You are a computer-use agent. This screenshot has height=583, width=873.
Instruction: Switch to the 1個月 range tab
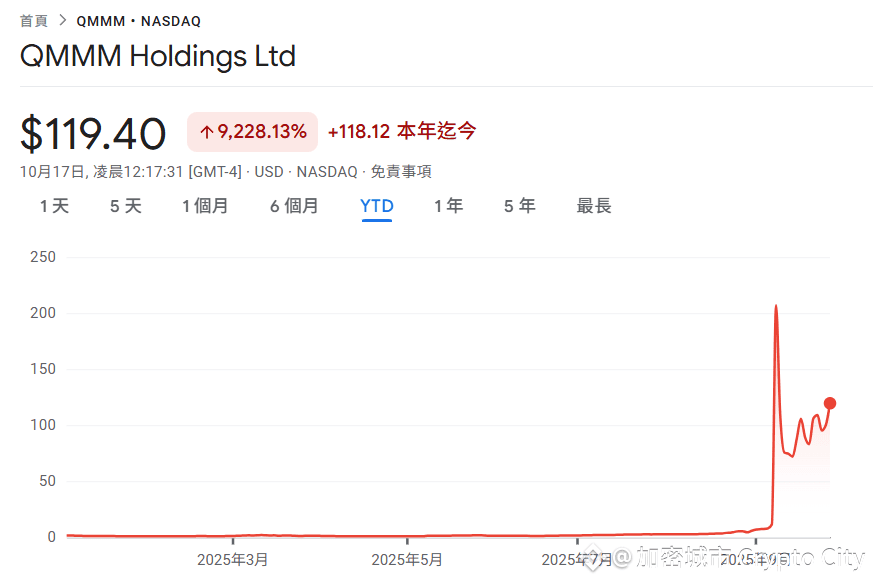(205, 206)
